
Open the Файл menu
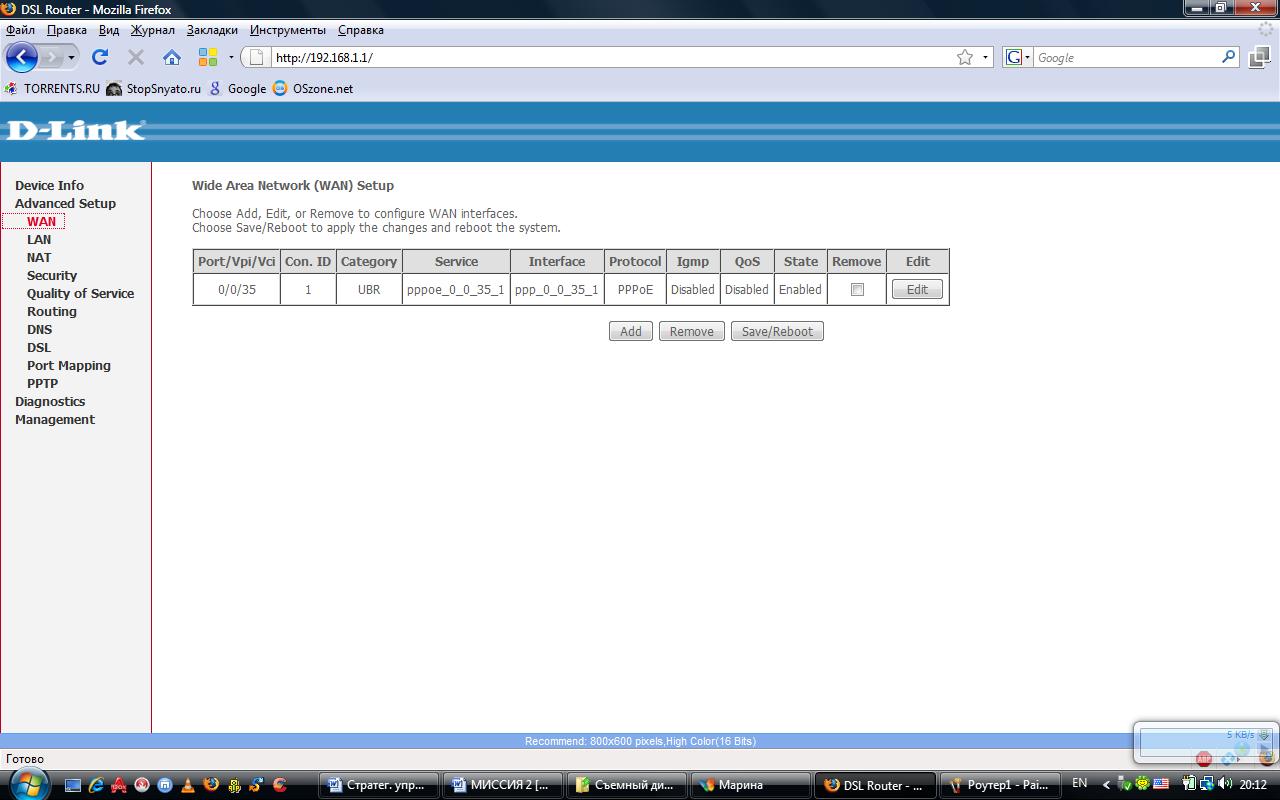[20, 30]
